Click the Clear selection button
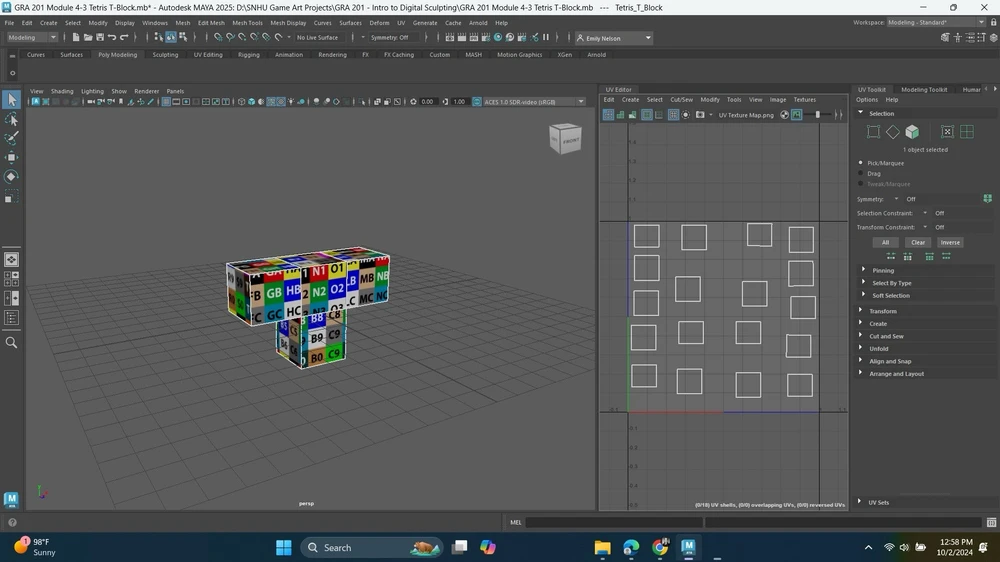 pos(918,242)
